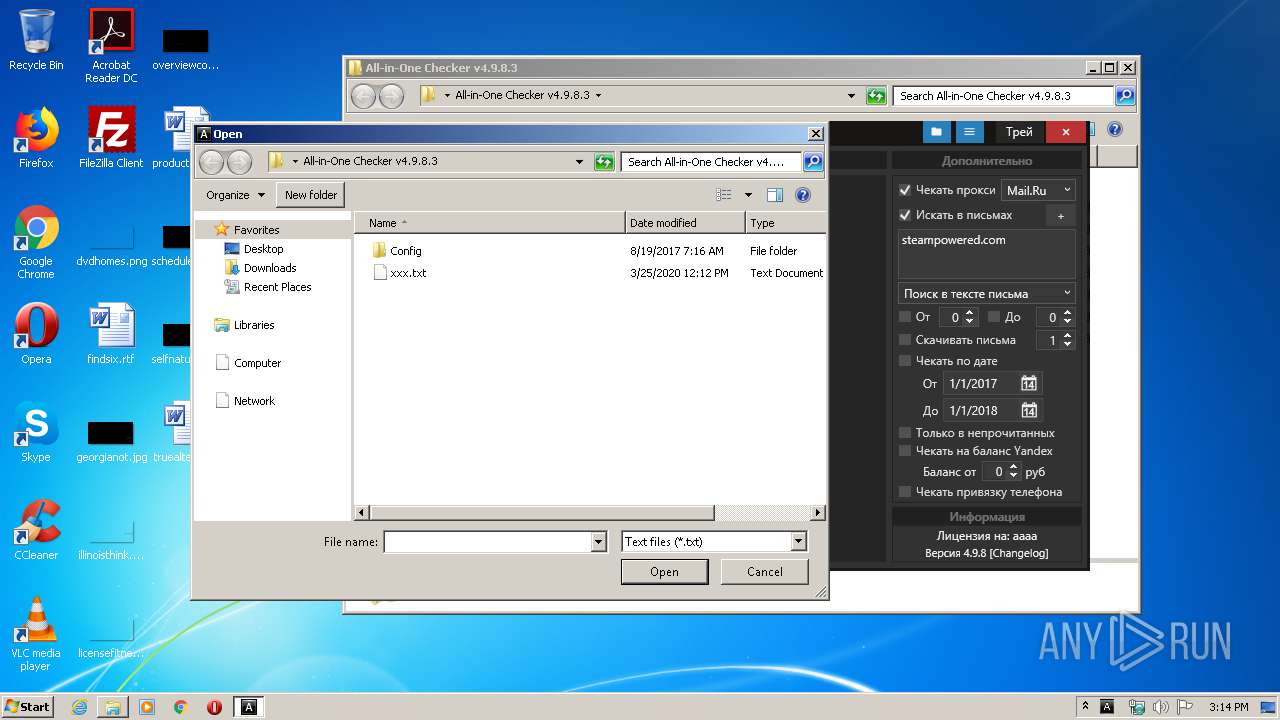Image resolution: width=1280 pixels, height=720 pixels.
Task: Open the Changelog link in the Информация section
Action: [1019, 553]
